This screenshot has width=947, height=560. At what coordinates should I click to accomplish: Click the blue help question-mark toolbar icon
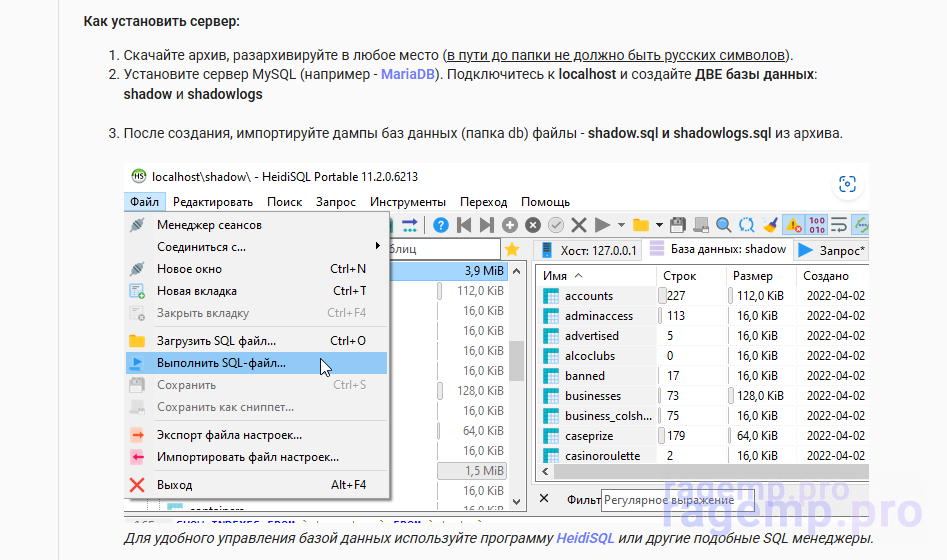pyautogui.click(x=441, y=225)
